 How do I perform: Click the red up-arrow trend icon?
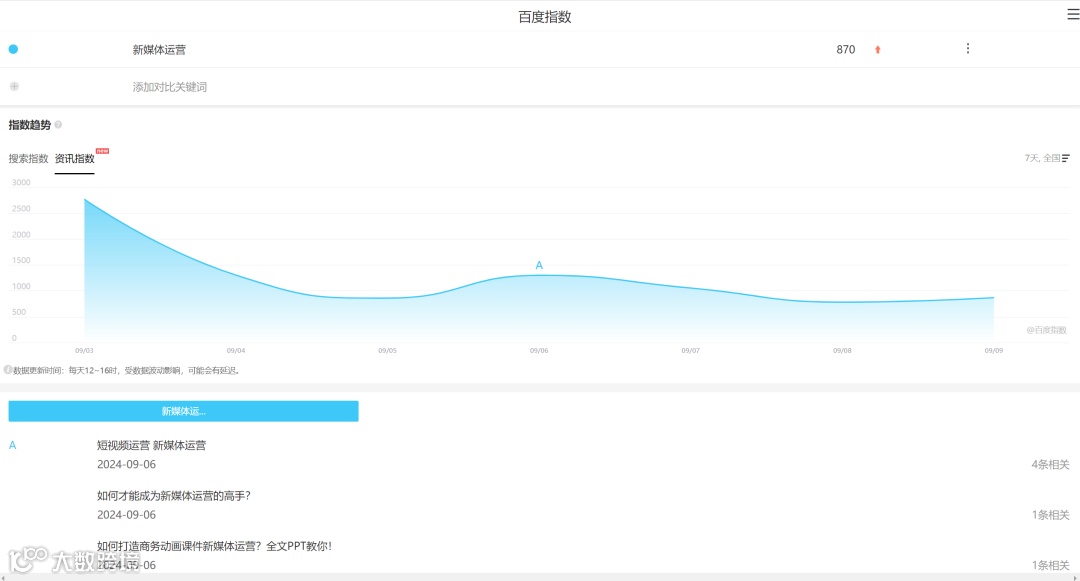(878, 50)
